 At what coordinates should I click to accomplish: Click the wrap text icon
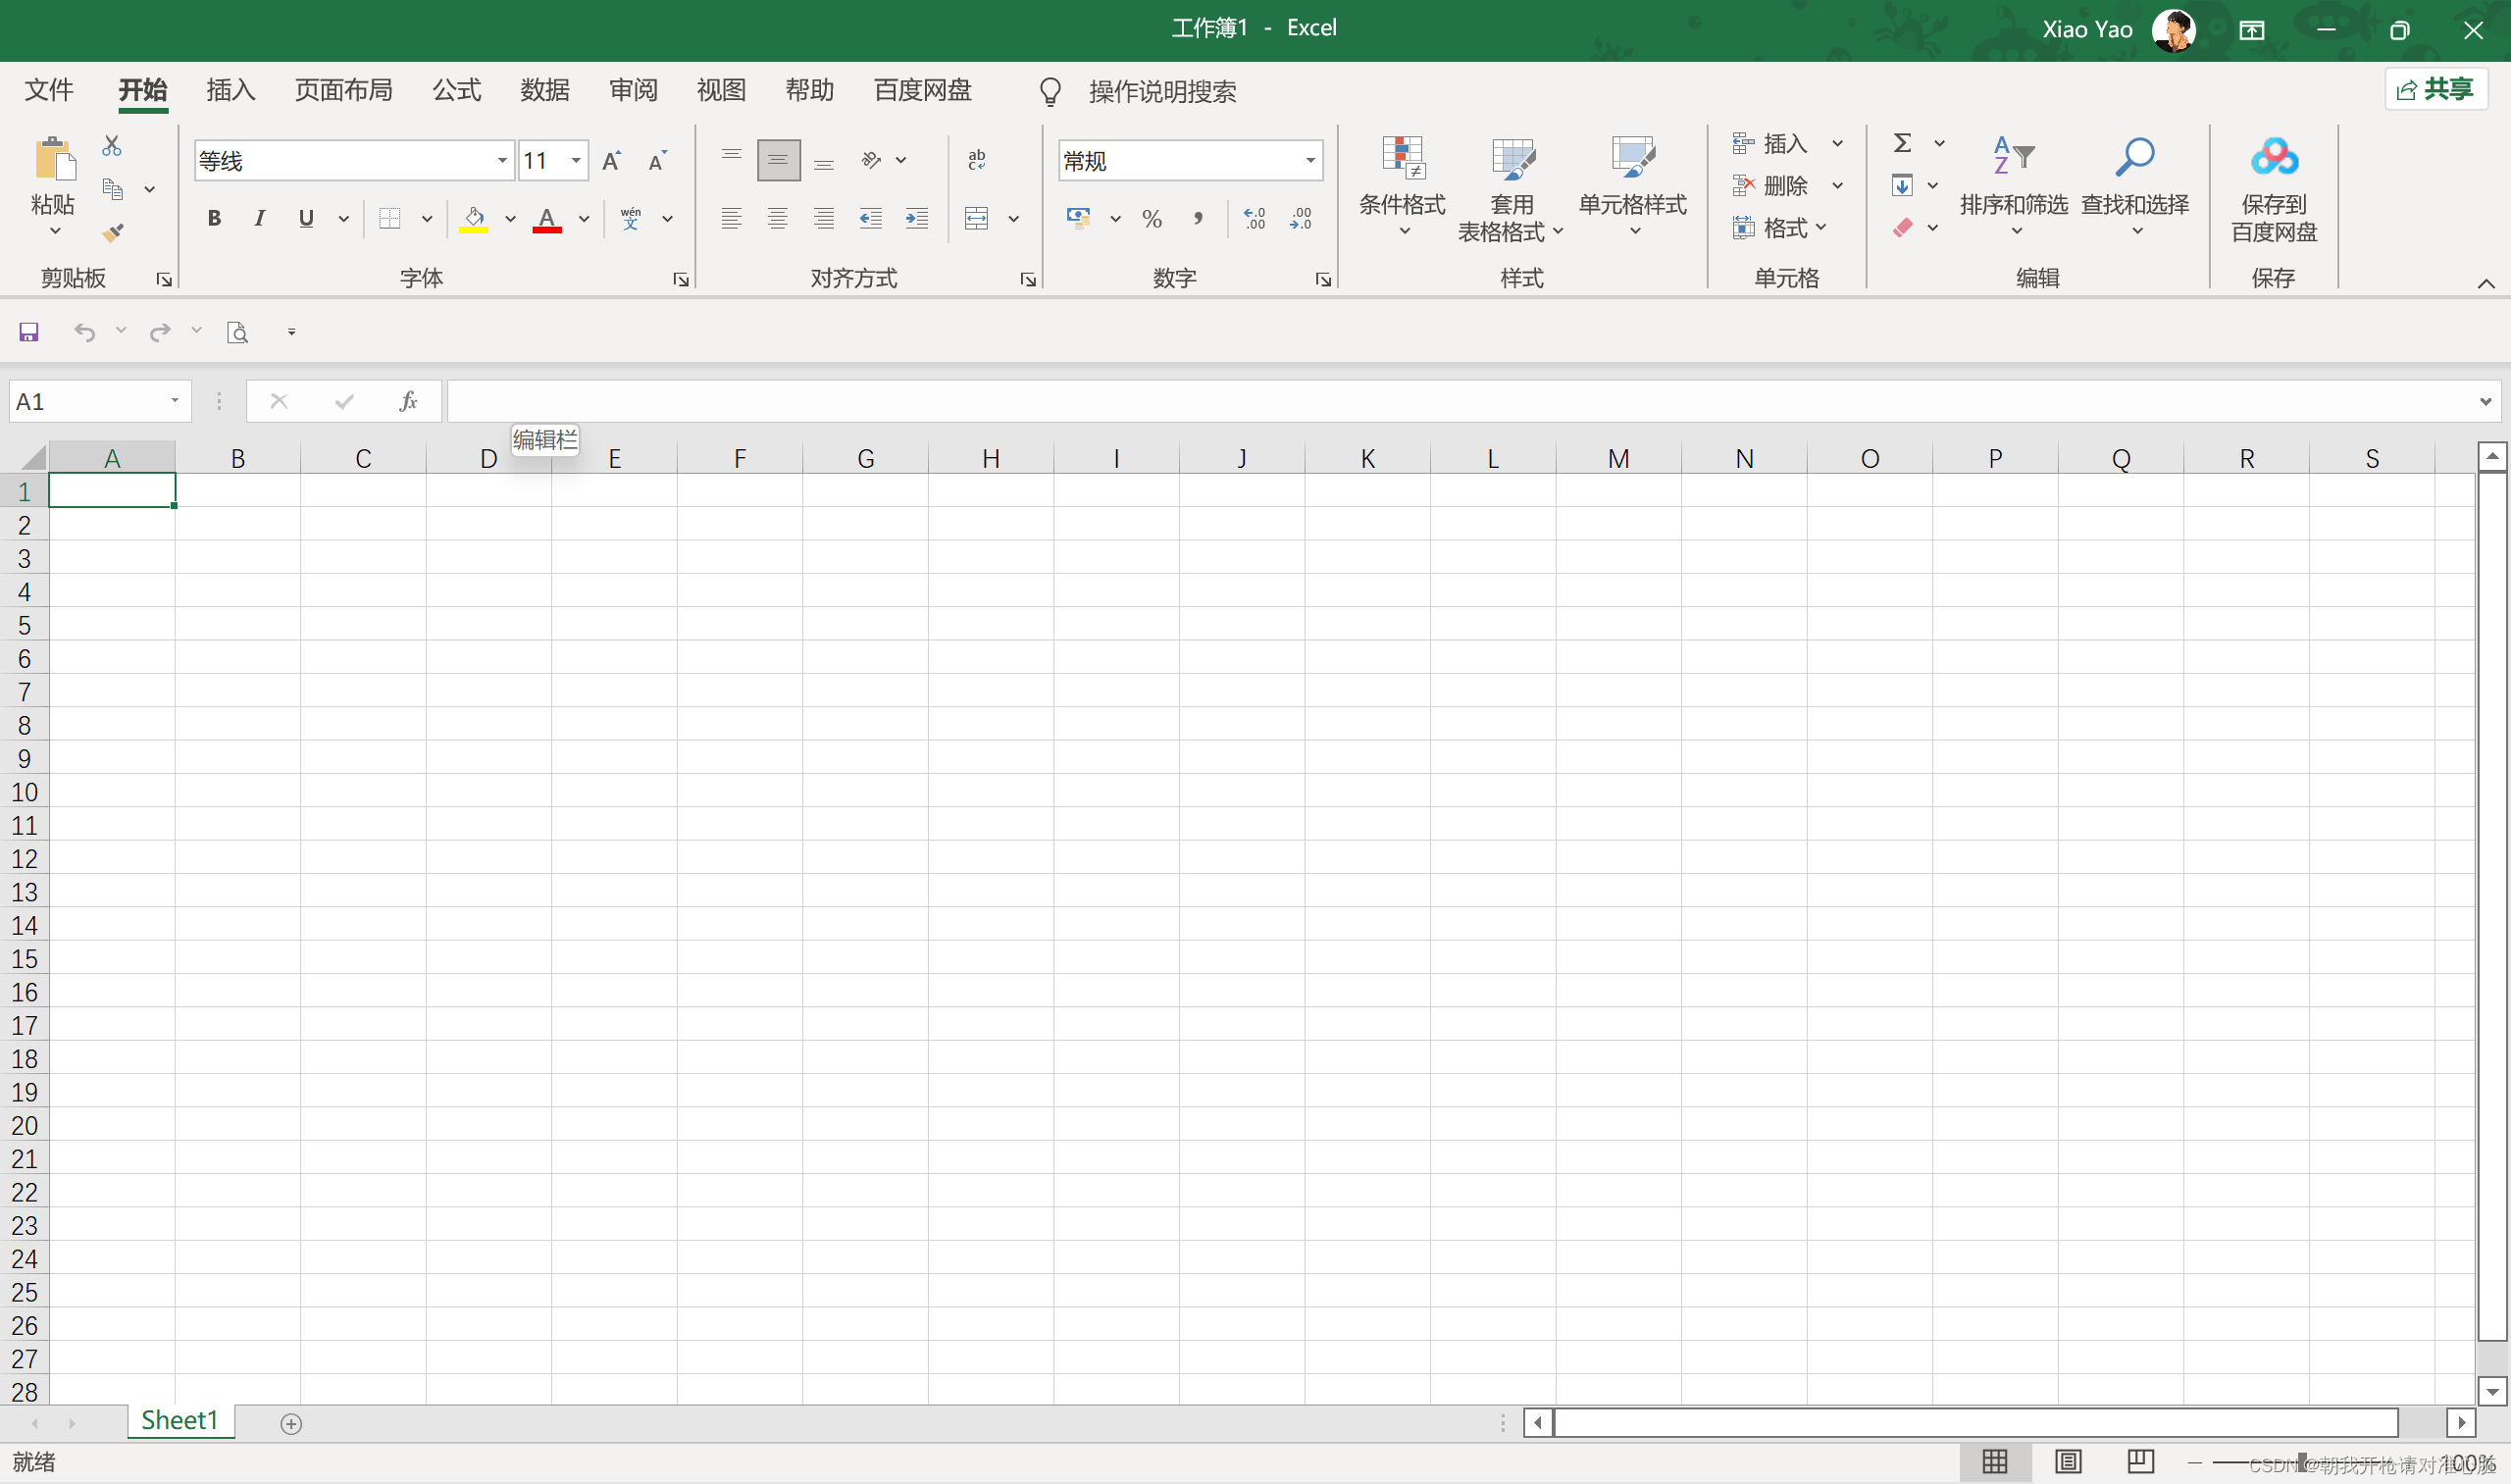[977, 160]
